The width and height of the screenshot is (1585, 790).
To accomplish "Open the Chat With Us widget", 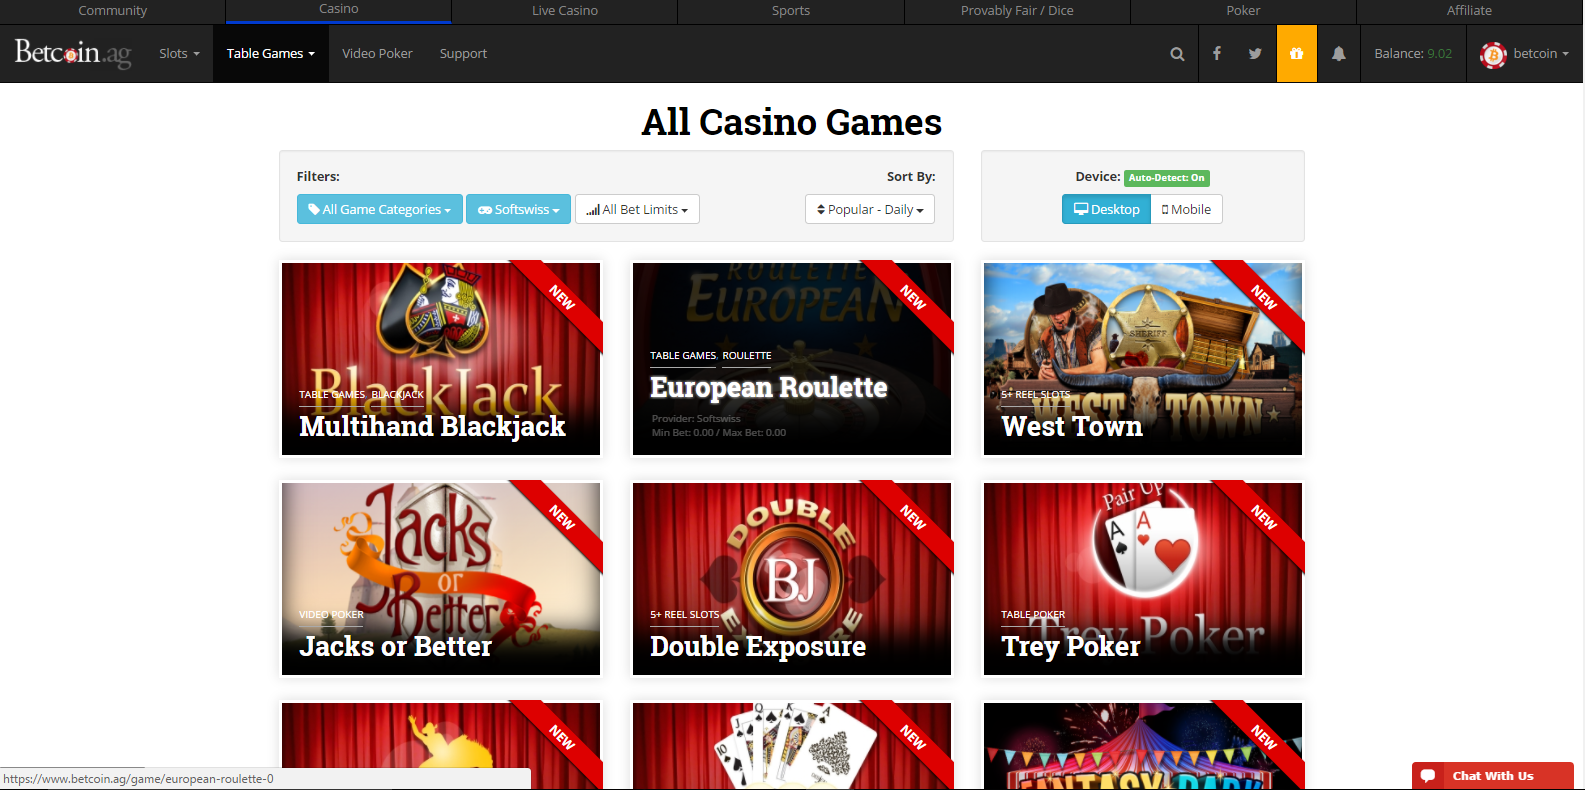I will (x=1492, y=776).
